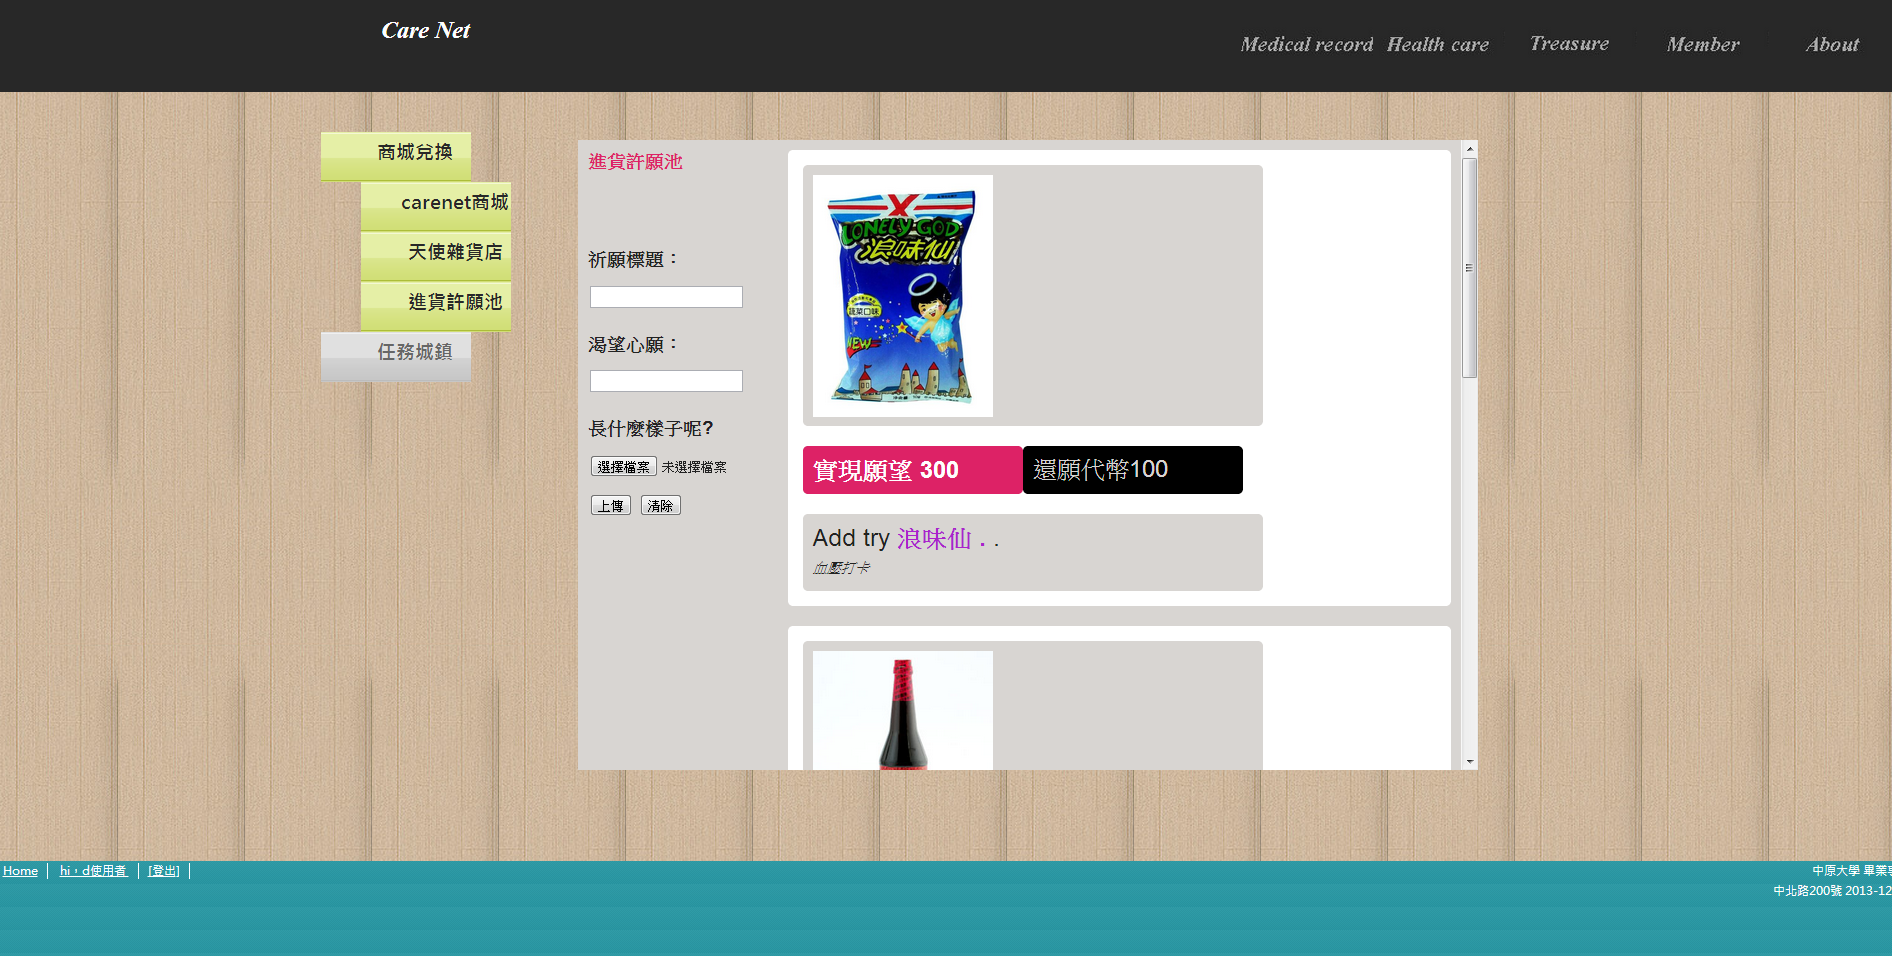The width and height of the screenshot is (1892, 956).
Task: Click the Lonely God snack image
Action: coord(902,296)
